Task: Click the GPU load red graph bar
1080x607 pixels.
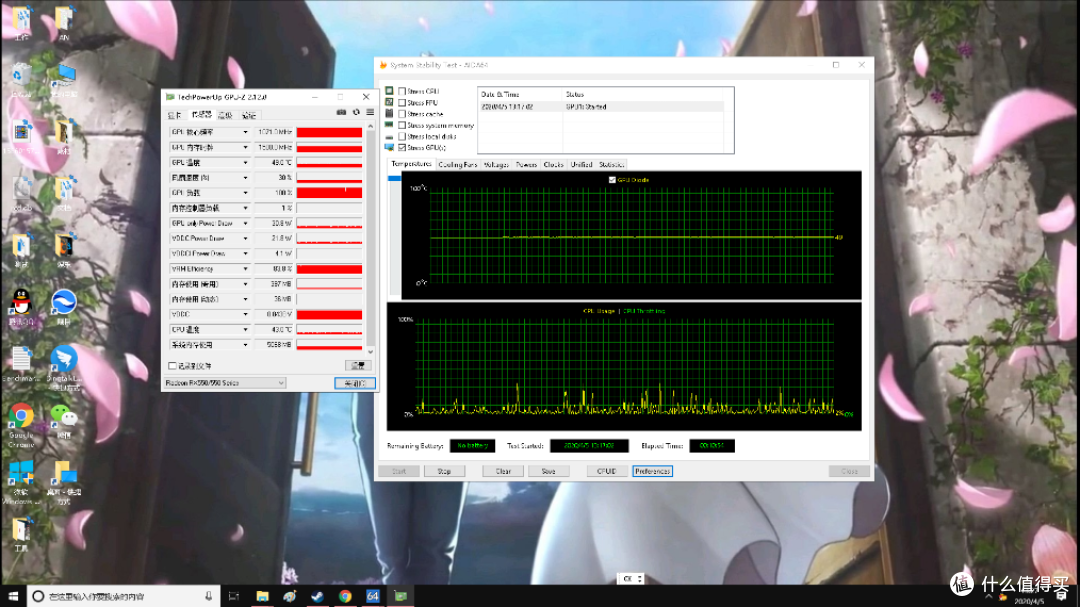Action: coord(329,193)
